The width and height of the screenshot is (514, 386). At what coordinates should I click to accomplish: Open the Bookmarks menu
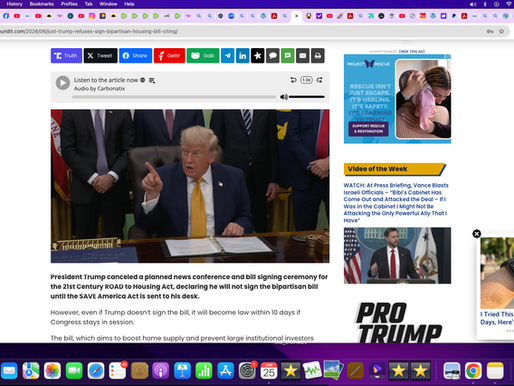(42, 4)
